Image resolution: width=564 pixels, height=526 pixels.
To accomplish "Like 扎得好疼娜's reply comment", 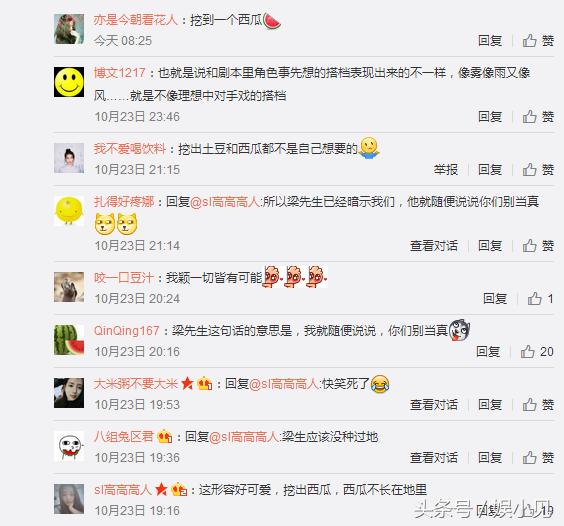I will pos(538,246).
